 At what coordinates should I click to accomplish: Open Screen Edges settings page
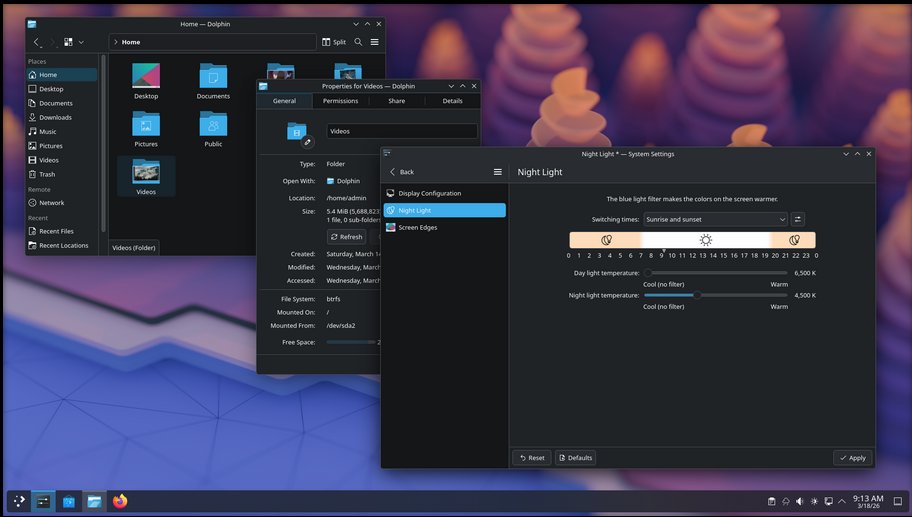click(445, 227)
